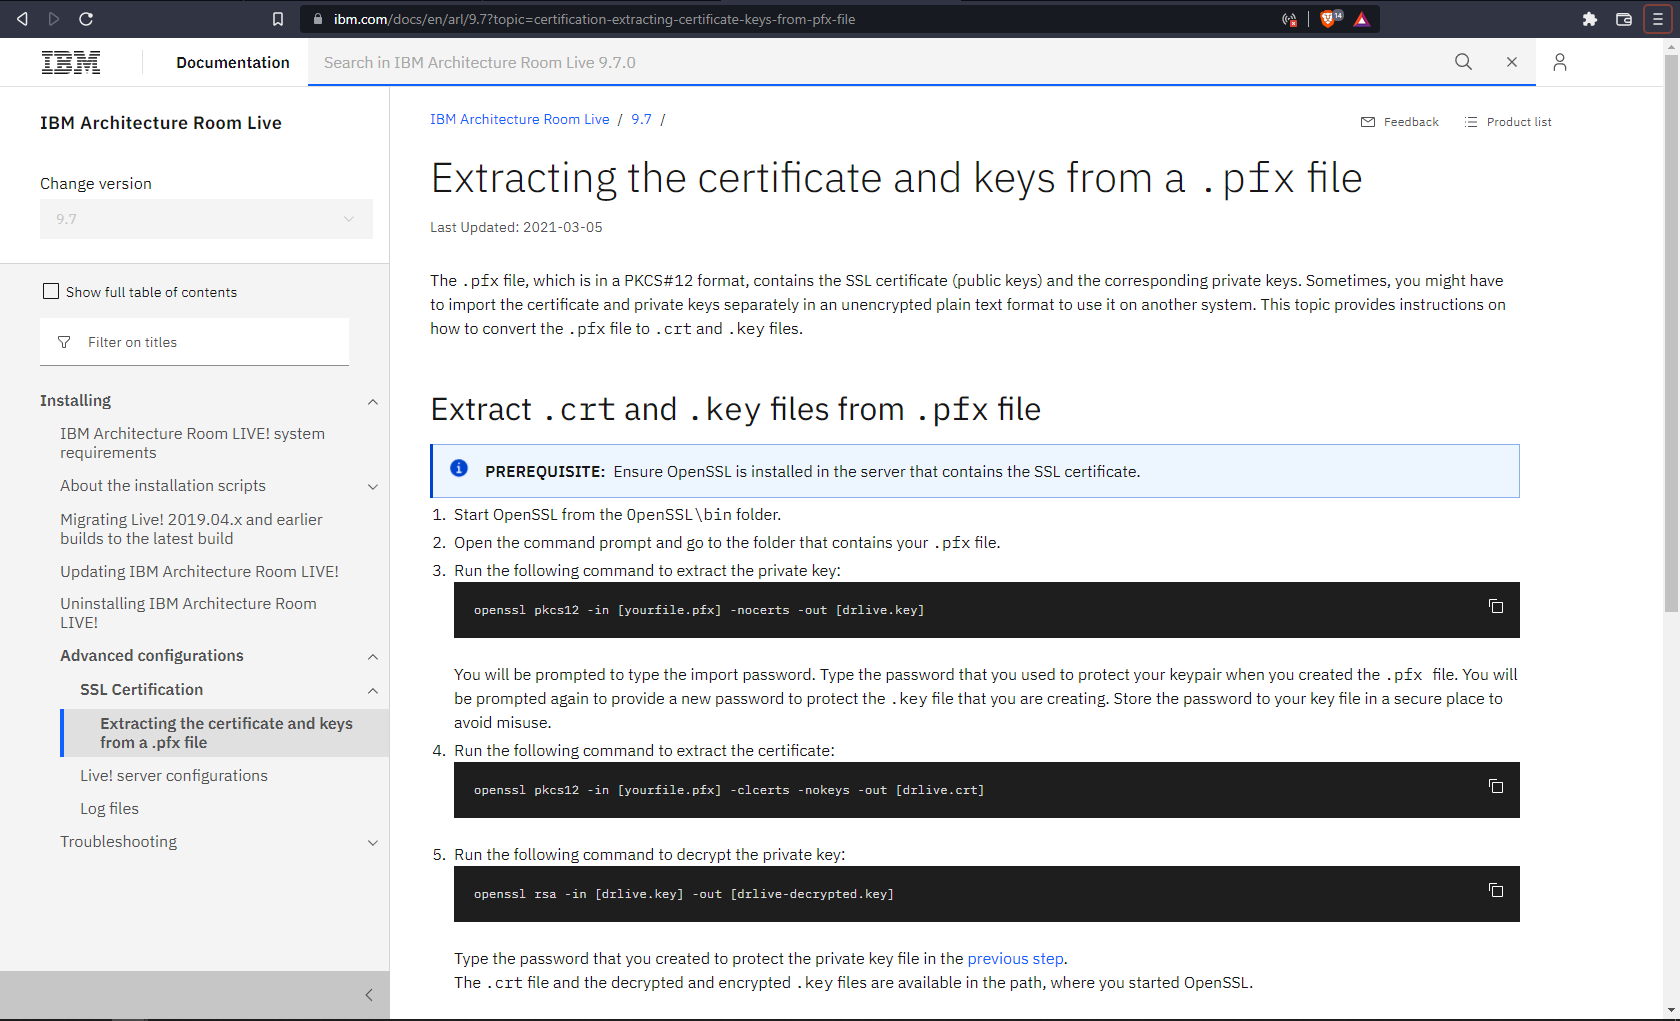Expand the Troubleshooting section
Viewport: 1680px width, 1021px height.
pyautogui.click(x=373, y=842)
